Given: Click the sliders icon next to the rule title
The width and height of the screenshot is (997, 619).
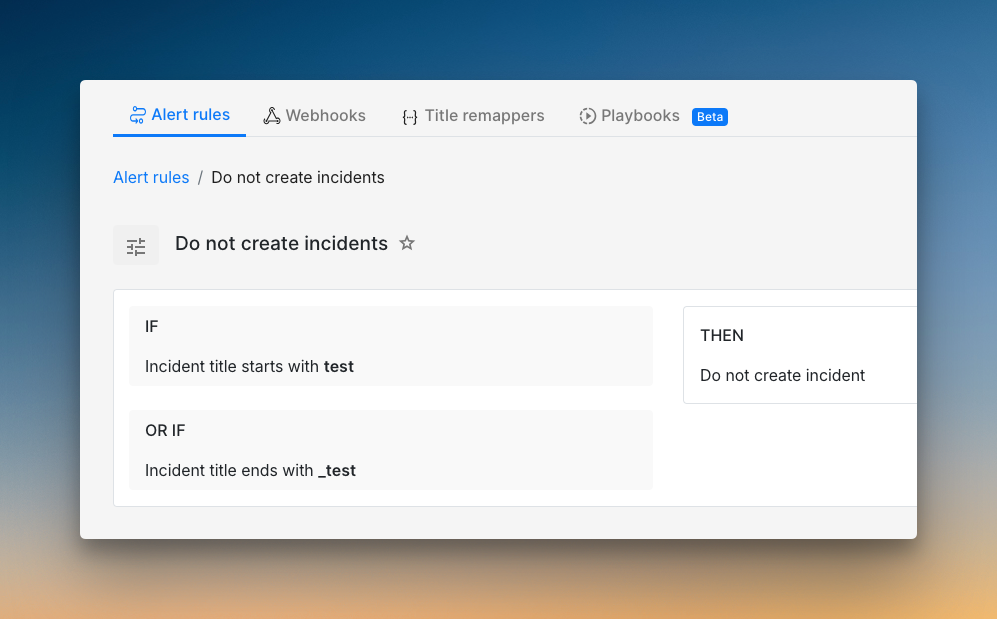Looking at the screenshot, I should tap(135, 244).
